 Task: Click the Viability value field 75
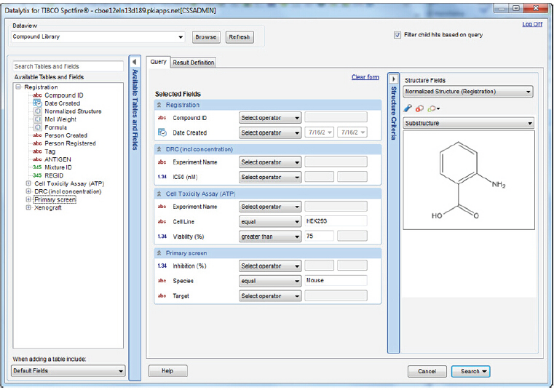click(x=319, y=236)
